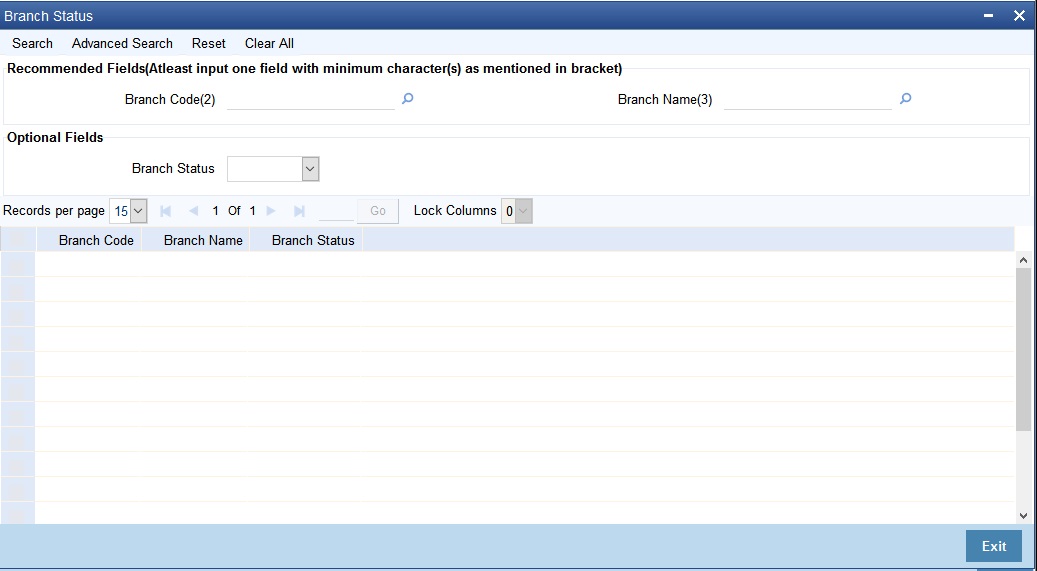Minimize the Branch Status window

click(x=988, y=15)
